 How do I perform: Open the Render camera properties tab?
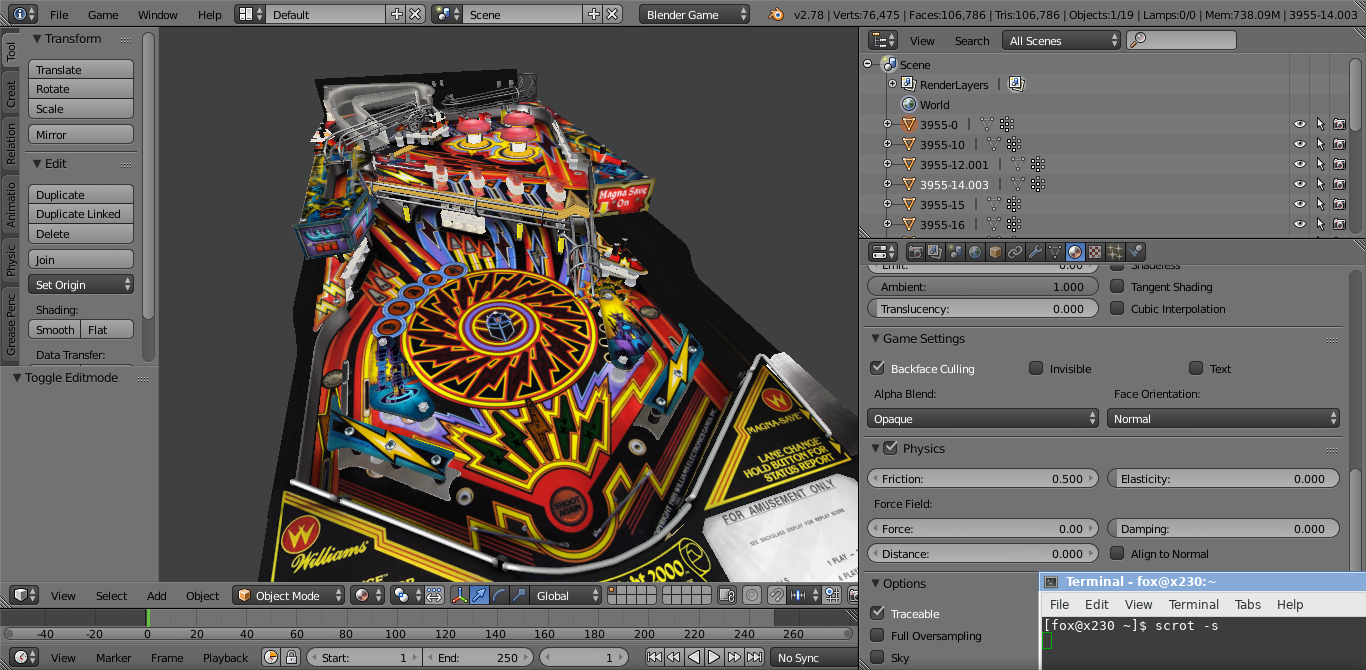point(915,252)
